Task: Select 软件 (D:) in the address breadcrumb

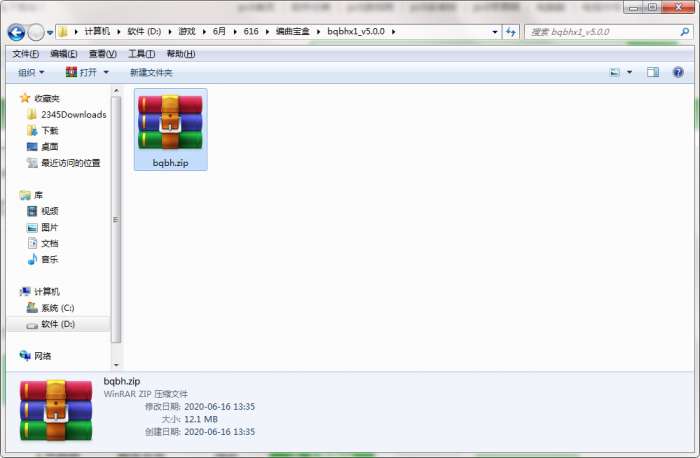Action: pyautogui.click(x=144, y=32)
